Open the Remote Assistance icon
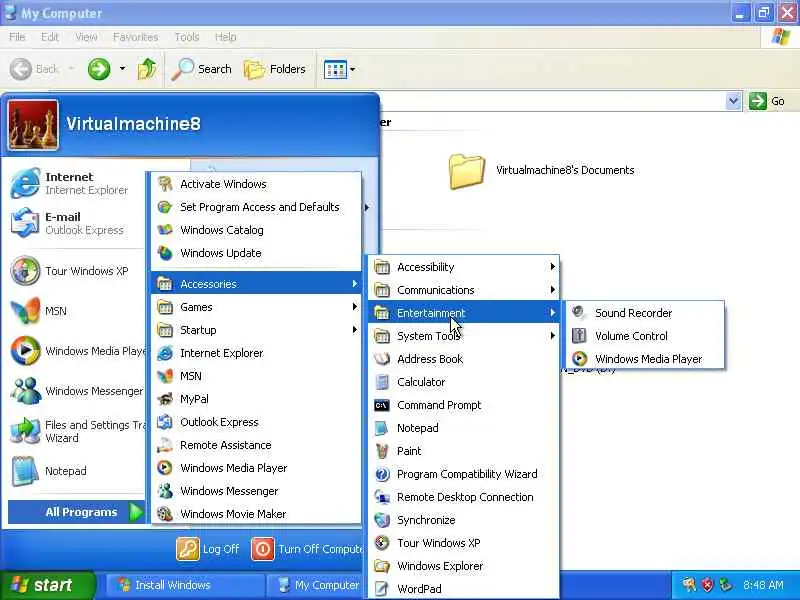 click(165, 445)
